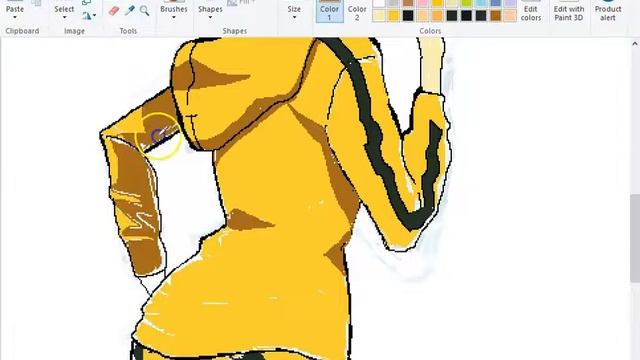Select the Magnifier zoom tool
The height and width of the screenshot is (360, 640).
(x=144, y=11)
